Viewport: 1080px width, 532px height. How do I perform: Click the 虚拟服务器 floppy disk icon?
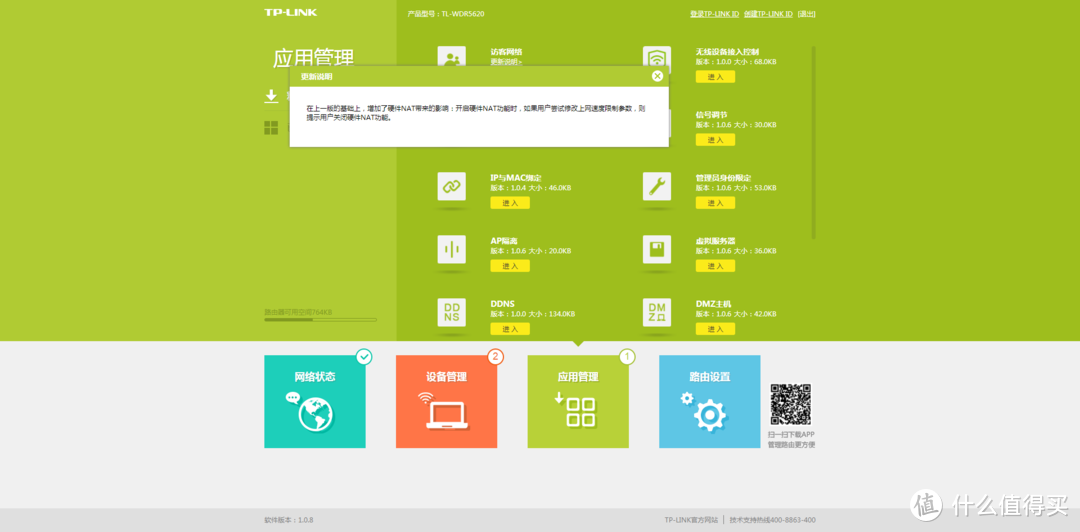(656, 249)
